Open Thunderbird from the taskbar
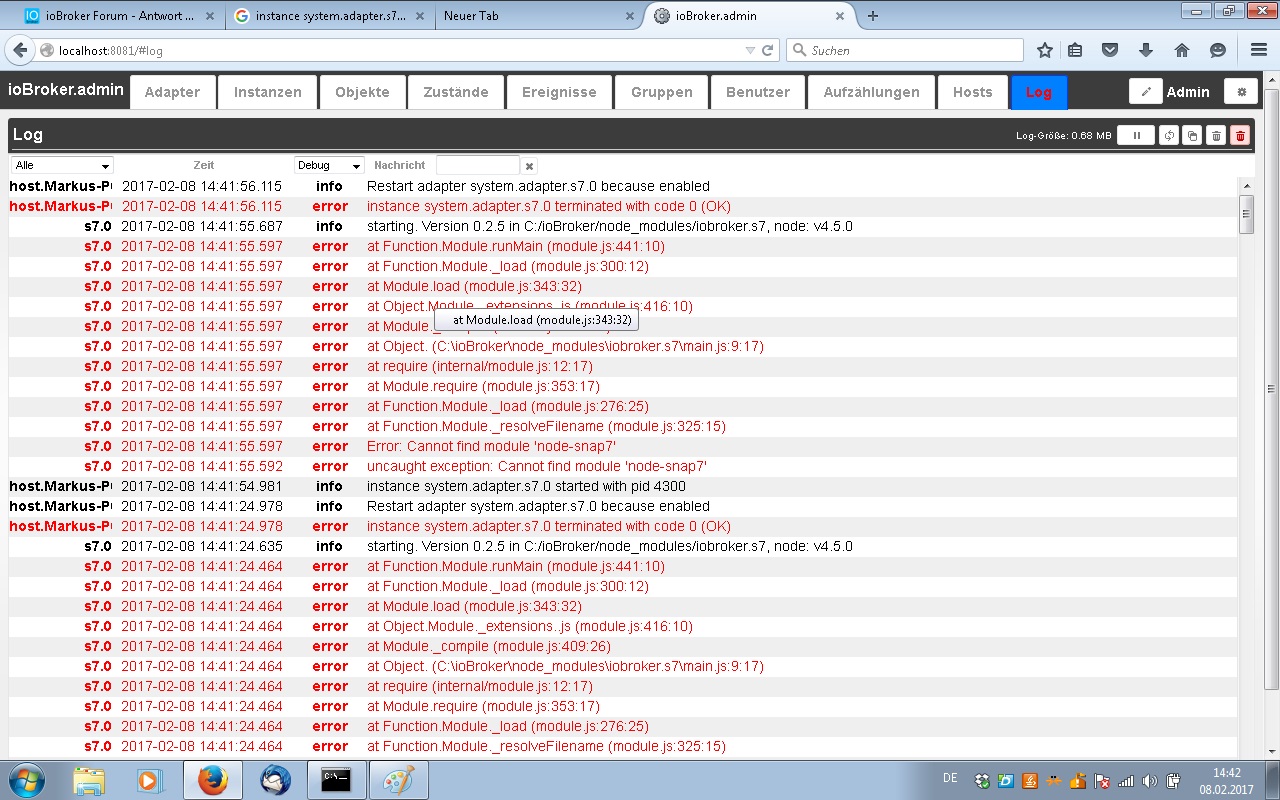 274,780
